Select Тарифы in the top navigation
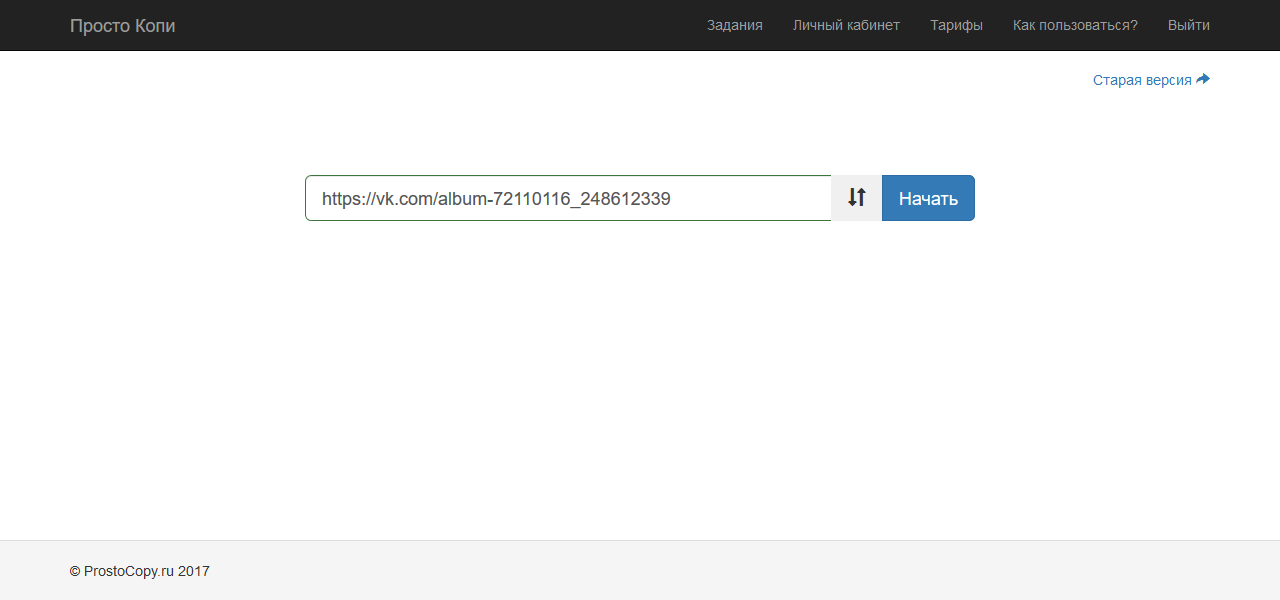The height and width of the screenshot is (600, 1280). 956,25
